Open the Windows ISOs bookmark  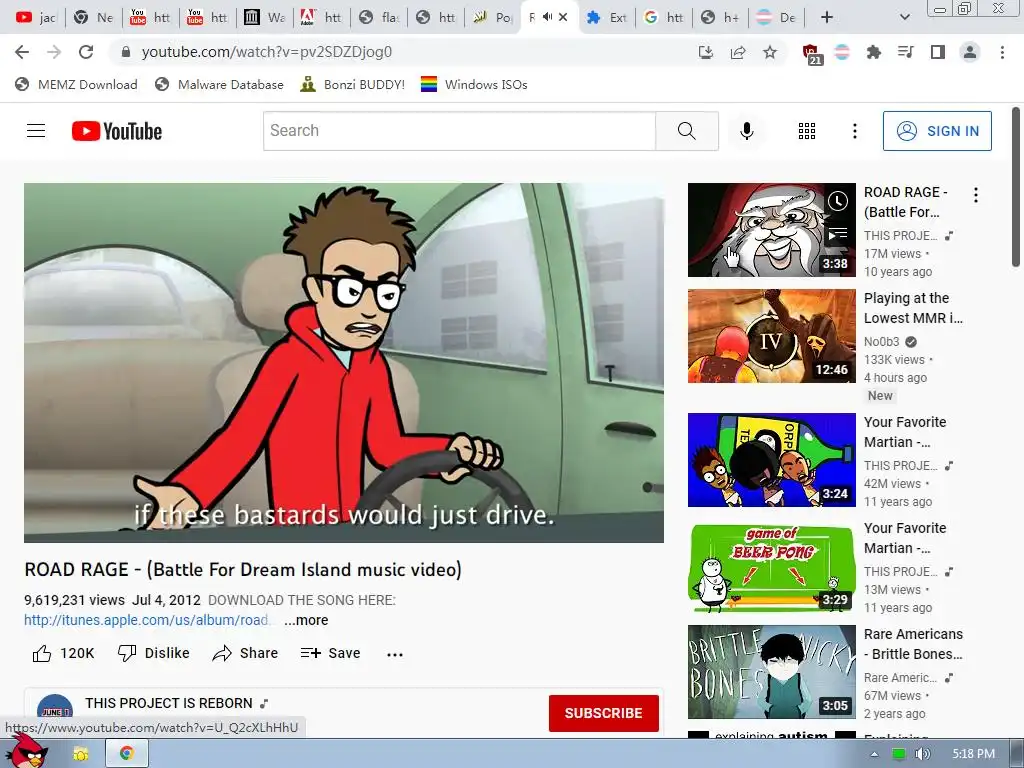[x=474, y=84]
